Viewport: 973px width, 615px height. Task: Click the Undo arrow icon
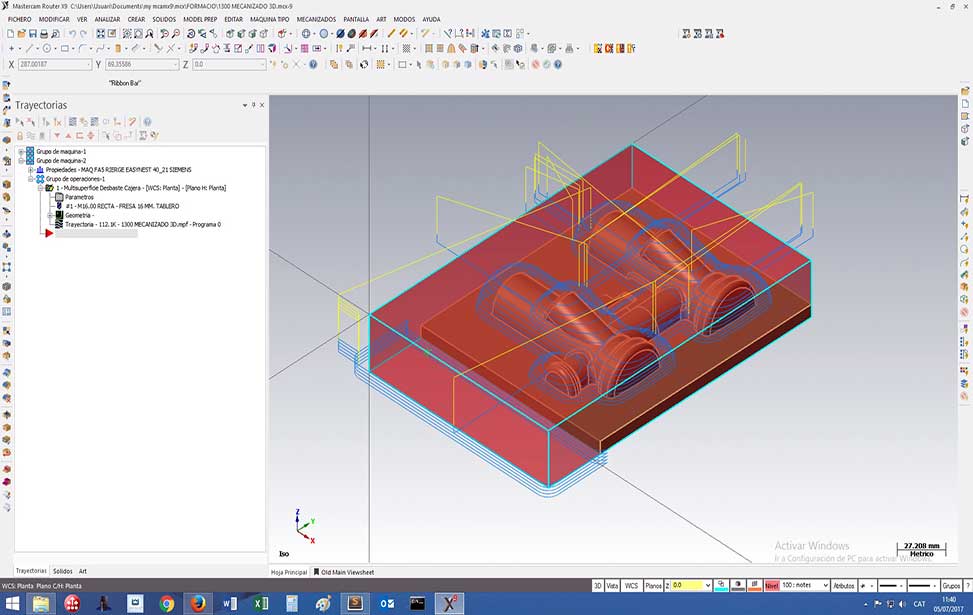(x=72, y=34)
